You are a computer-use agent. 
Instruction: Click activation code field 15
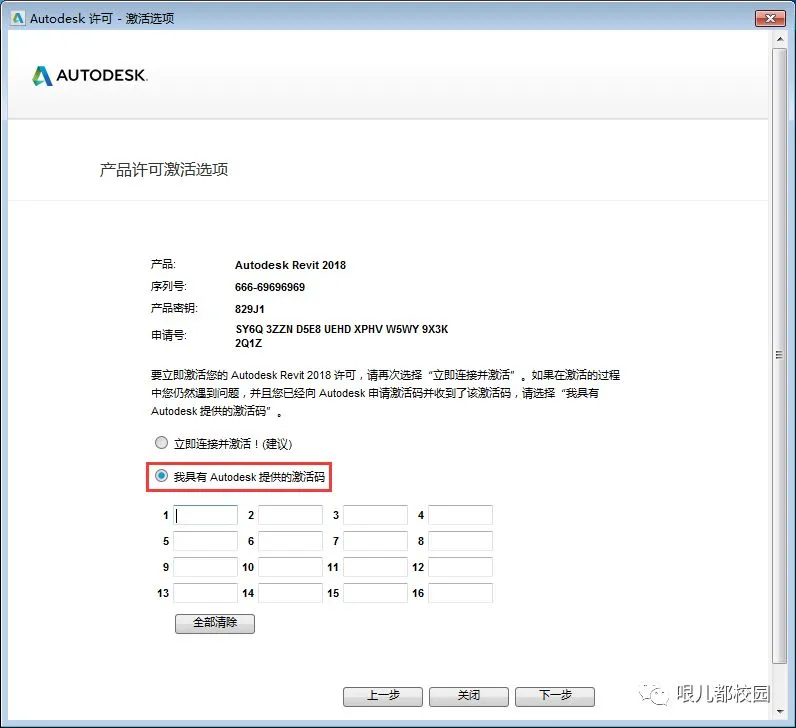376,593
